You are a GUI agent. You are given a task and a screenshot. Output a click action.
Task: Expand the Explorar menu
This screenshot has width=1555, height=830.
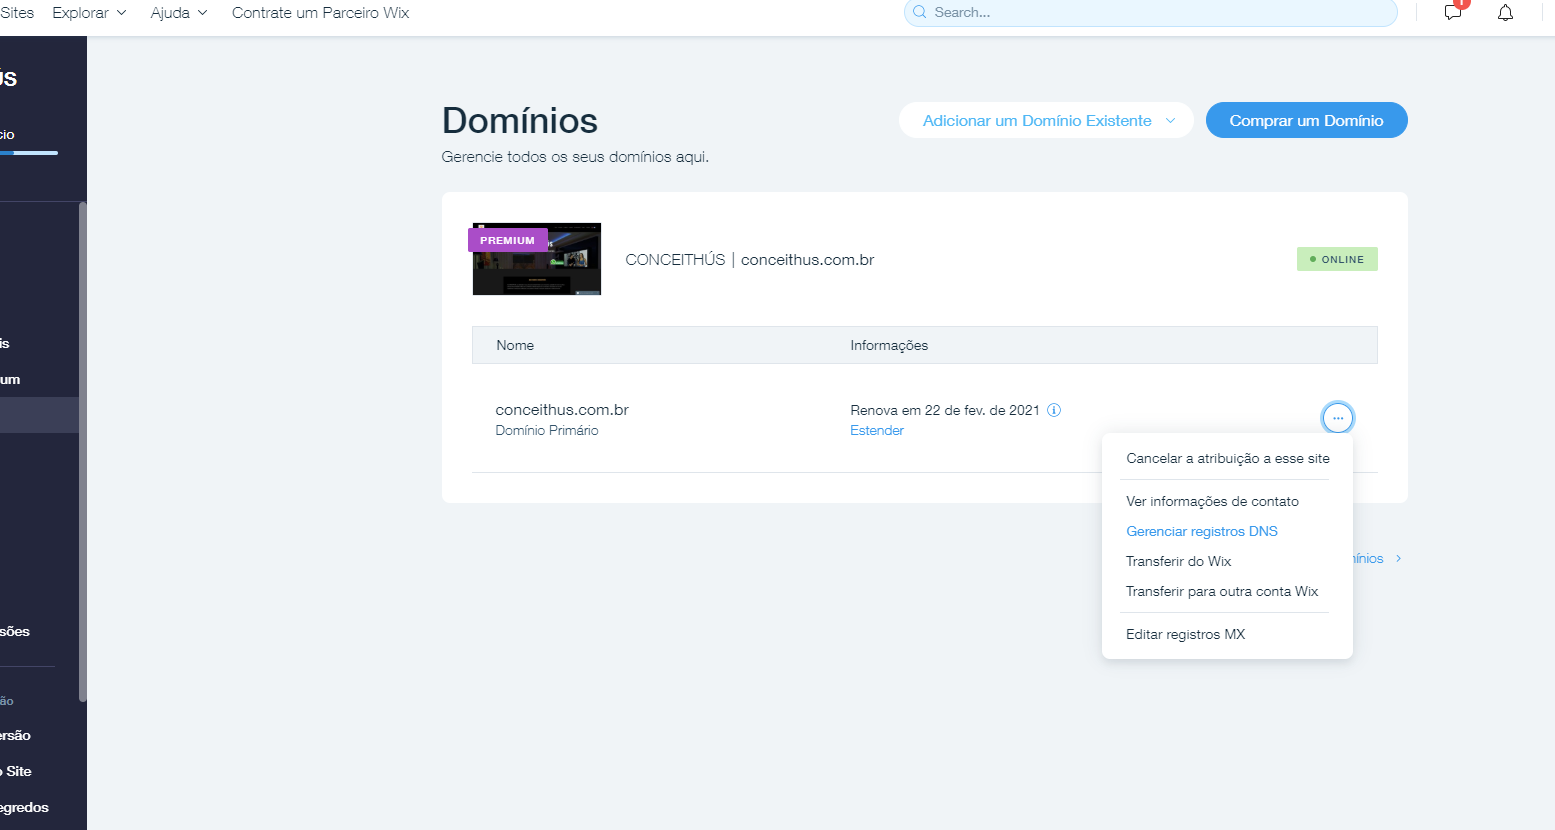(89, 13)
